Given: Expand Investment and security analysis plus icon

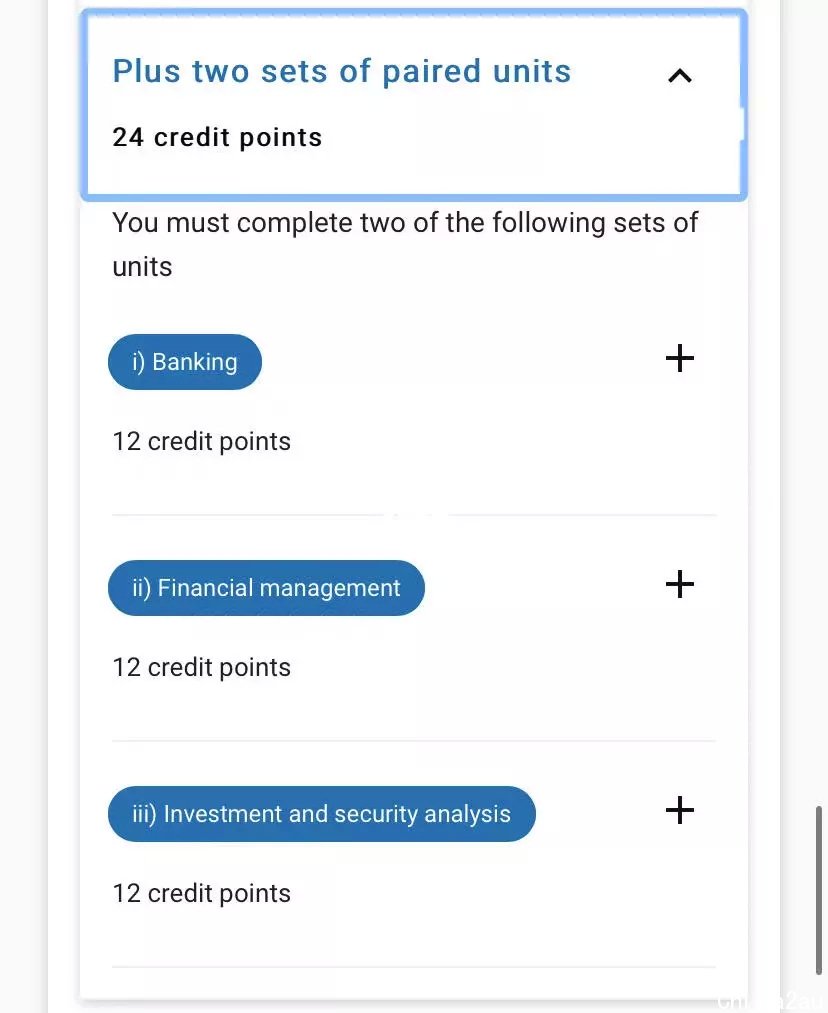Looking at the screenshot, I should coord(679,810).
